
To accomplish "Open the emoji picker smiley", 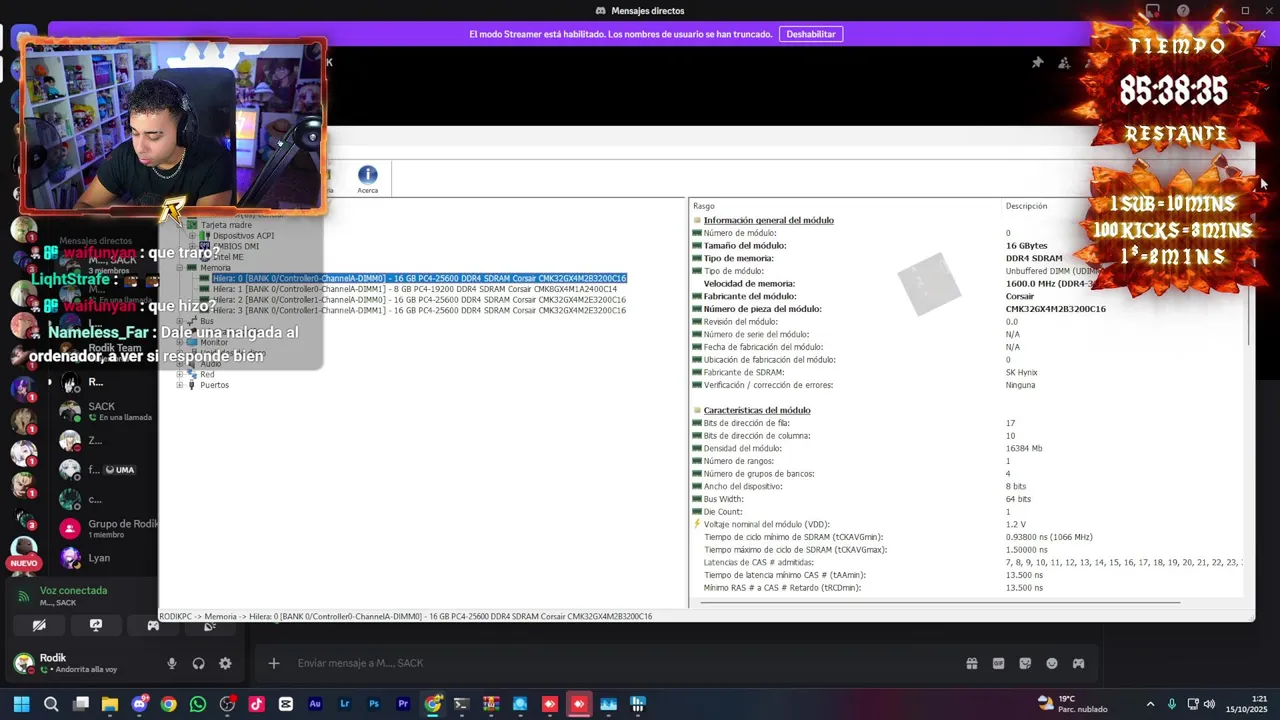I will click(x=1052, y=663).
